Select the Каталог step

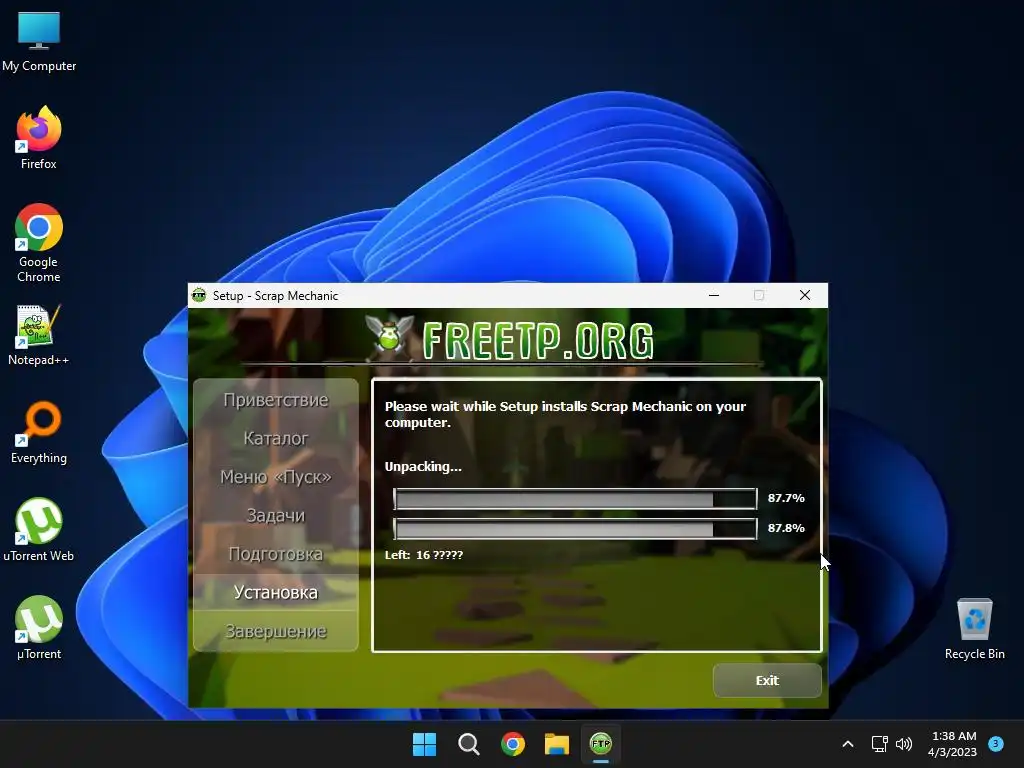(276, 438)
